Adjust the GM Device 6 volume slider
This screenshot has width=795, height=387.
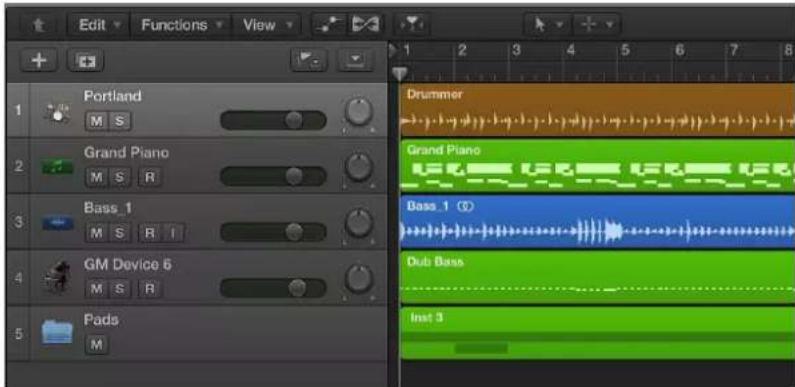tap(273, 288)
